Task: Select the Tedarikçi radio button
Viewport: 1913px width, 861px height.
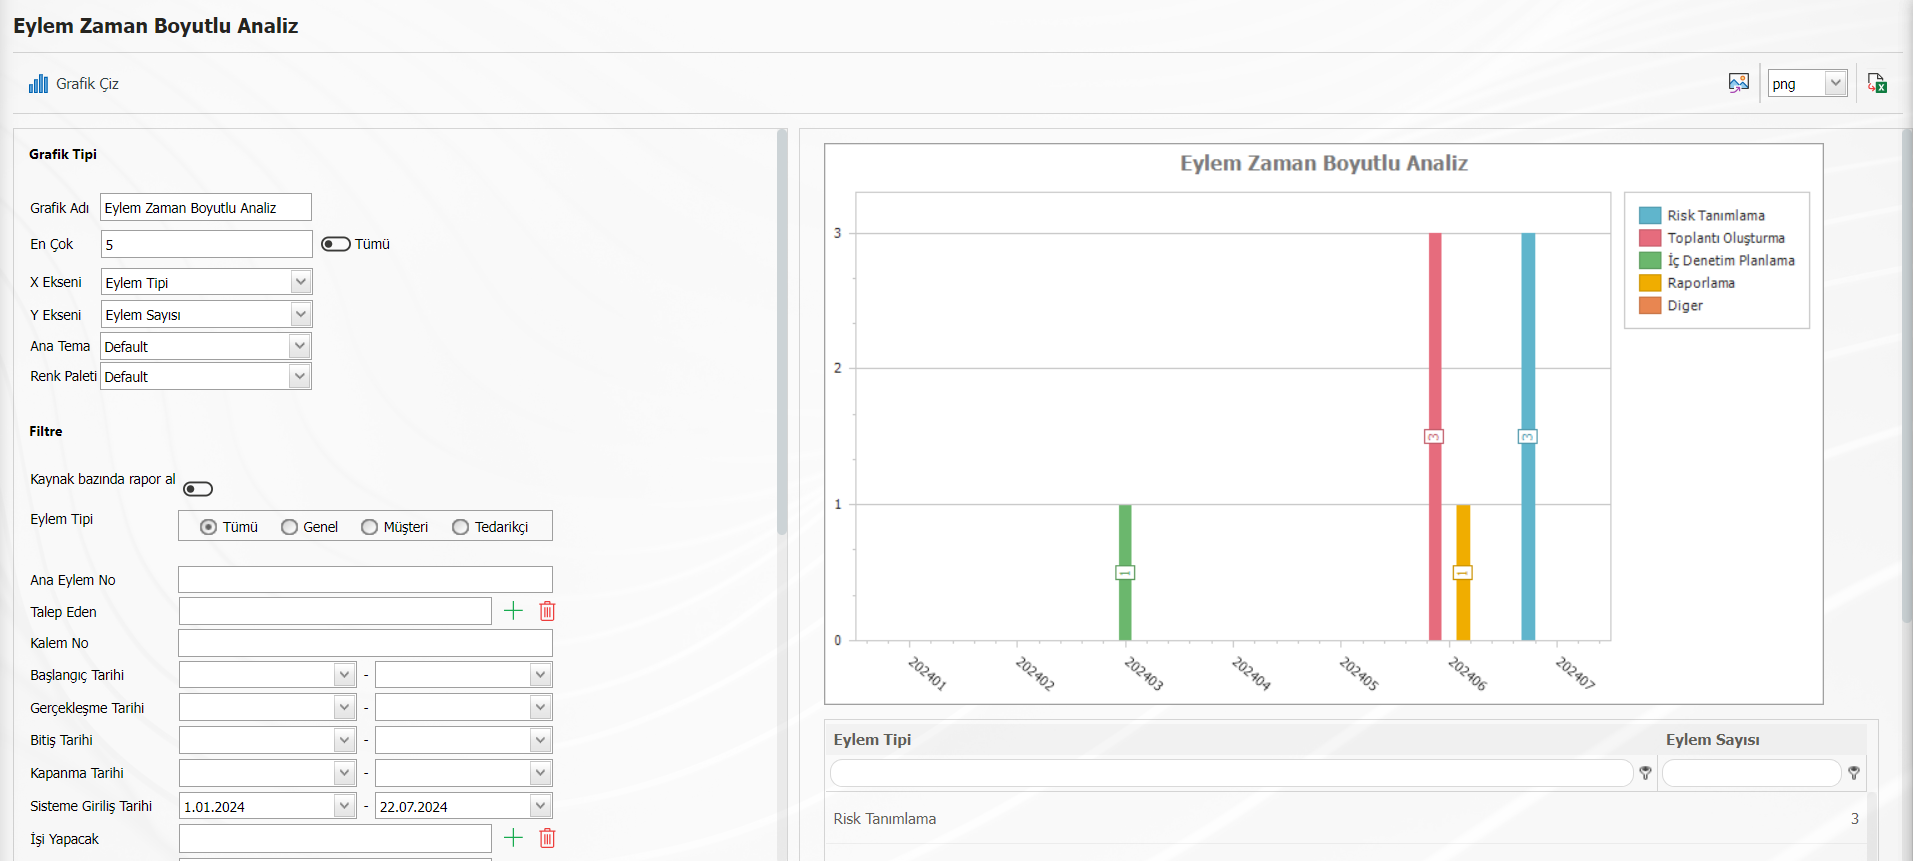Action: (460, 527)
